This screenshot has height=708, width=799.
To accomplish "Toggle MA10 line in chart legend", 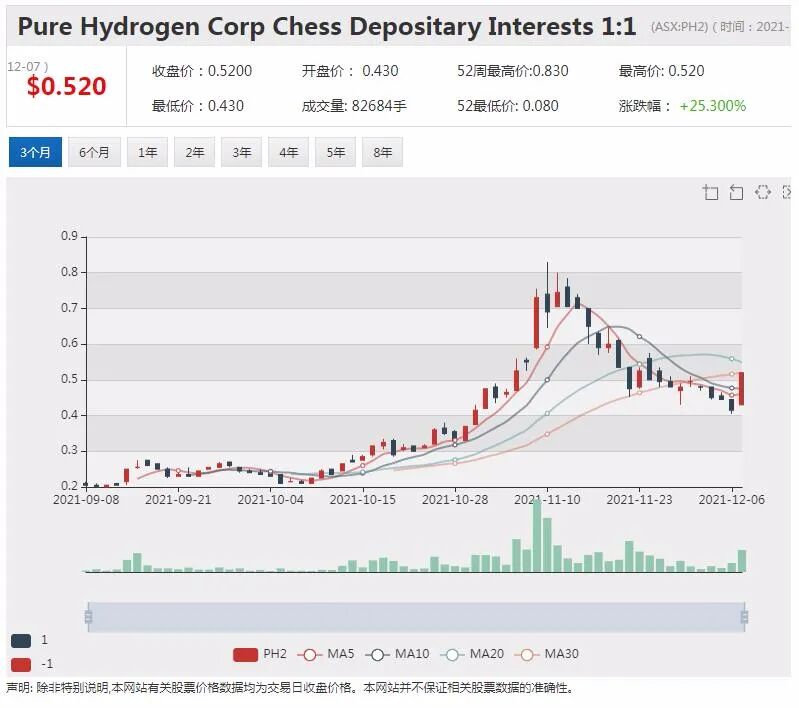I will tap(397, 654).
